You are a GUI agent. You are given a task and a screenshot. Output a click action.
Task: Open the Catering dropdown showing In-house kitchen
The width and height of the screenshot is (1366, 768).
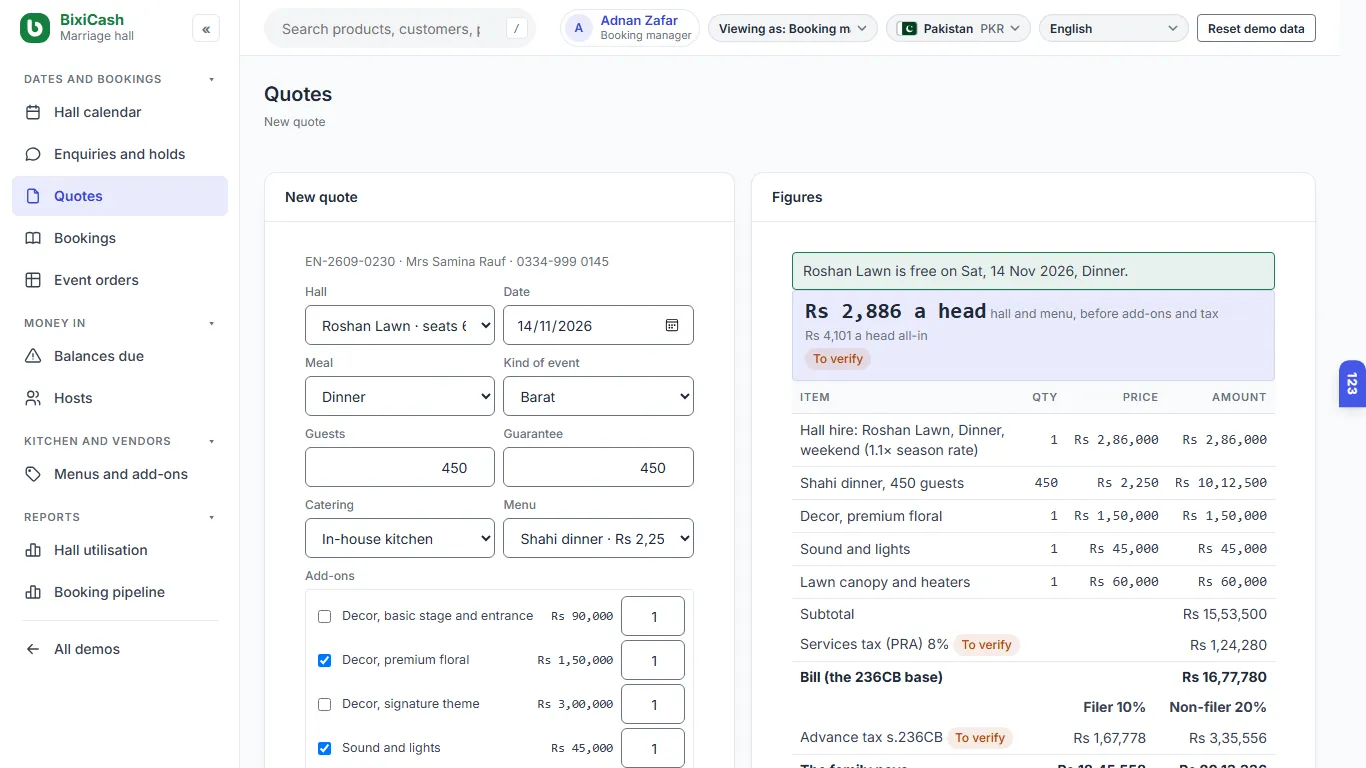(x=400, y=538)
